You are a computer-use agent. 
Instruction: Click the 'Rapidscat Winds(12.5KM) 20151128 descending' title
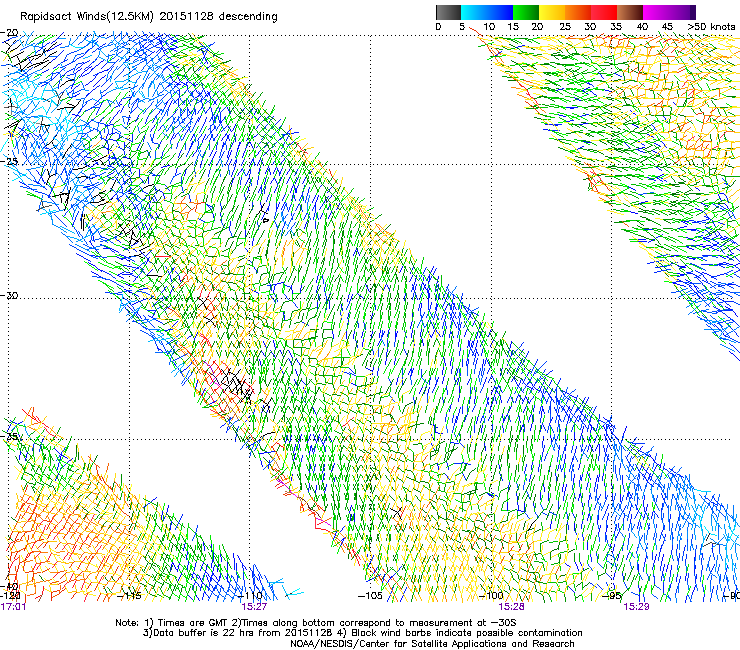coord(149,17)
